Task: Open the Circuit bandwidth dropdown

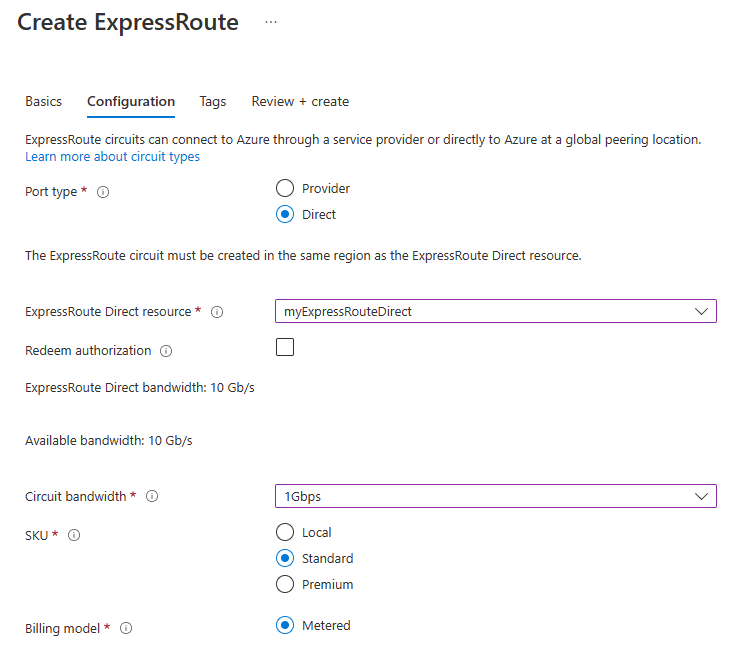Action: pos(496,496)
